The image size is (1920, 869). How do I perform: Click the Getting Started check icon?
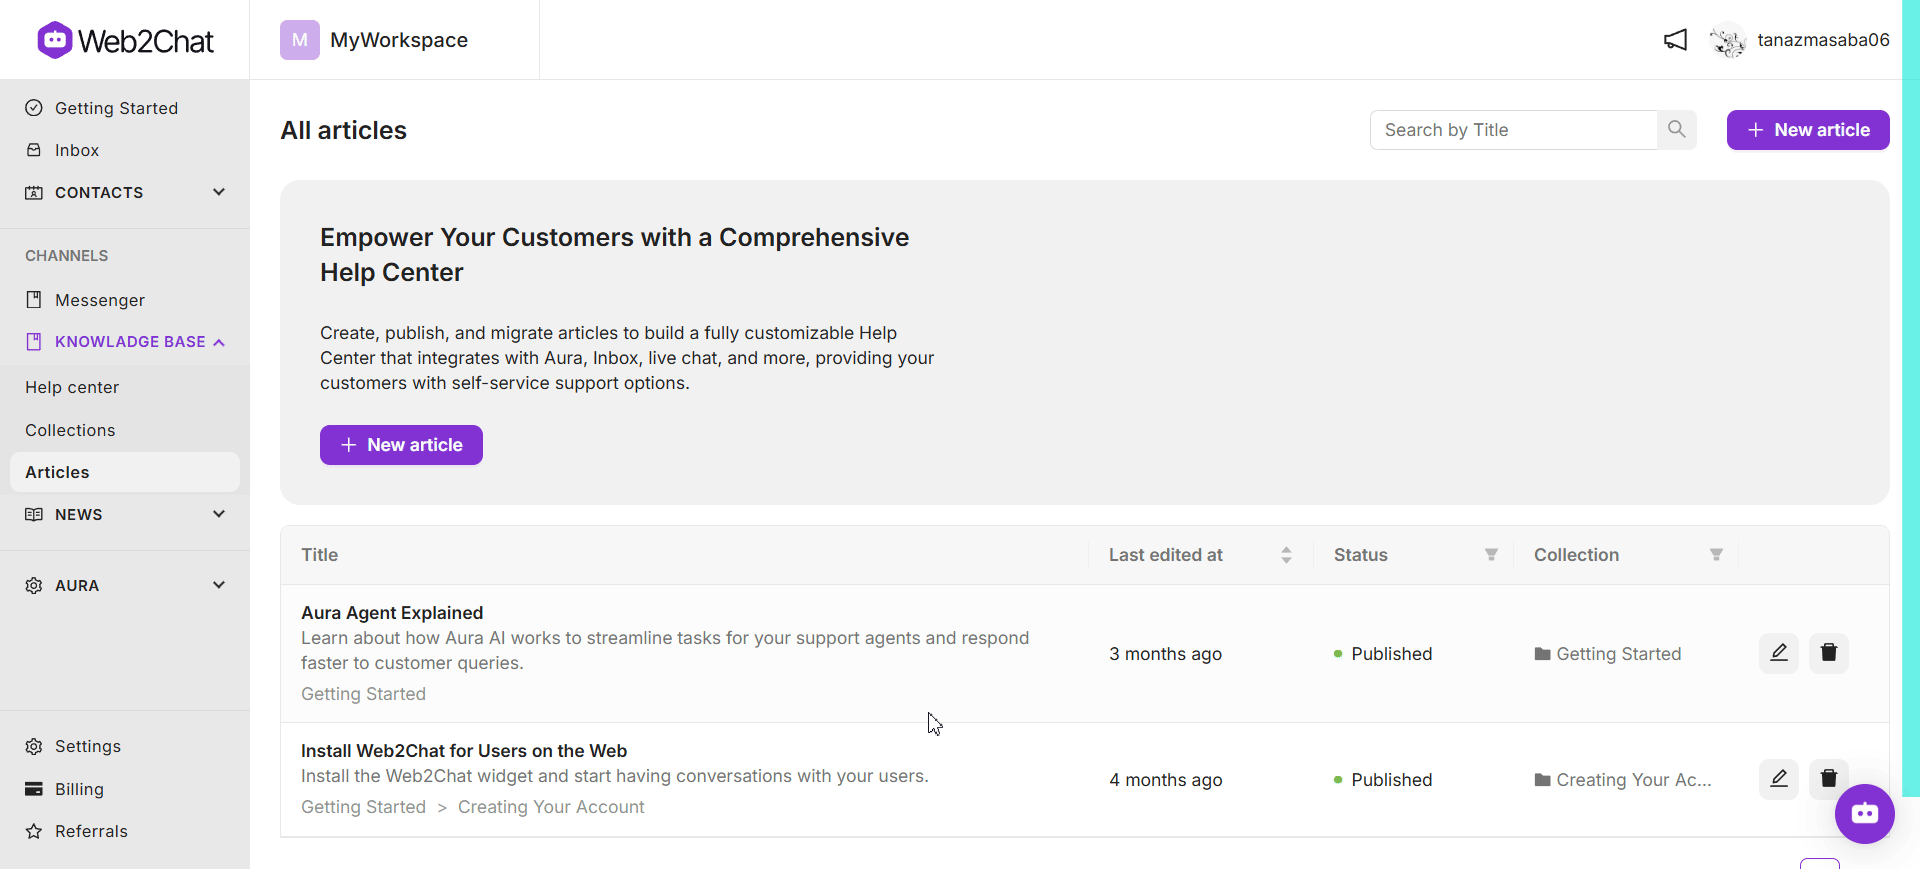34,108
